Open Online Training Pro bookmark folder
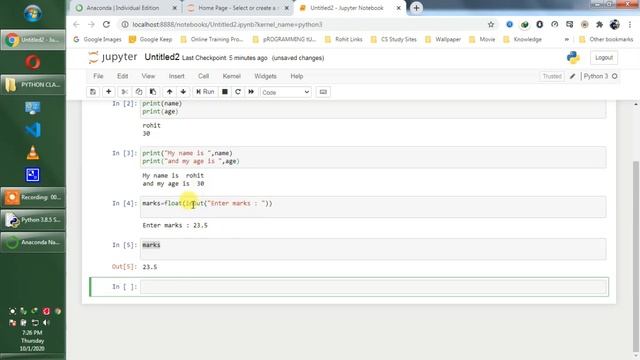The height and width of the screenshot is (360, 640). tap(212, 40)
